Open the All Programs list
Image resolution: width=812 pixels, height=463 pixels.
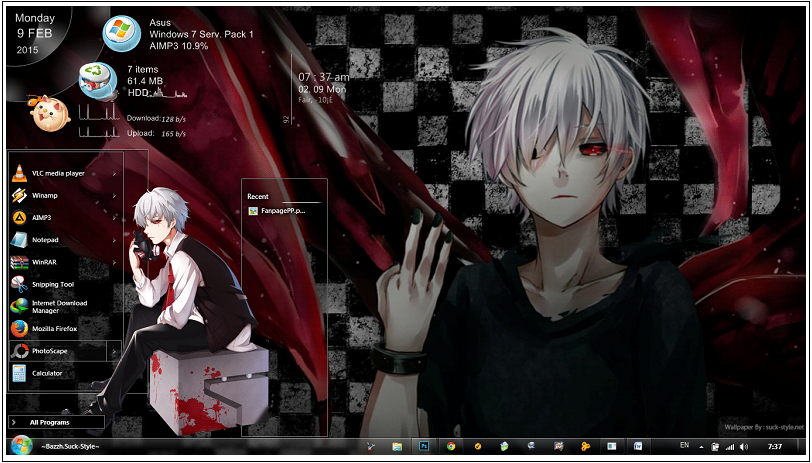click(56, 422)
